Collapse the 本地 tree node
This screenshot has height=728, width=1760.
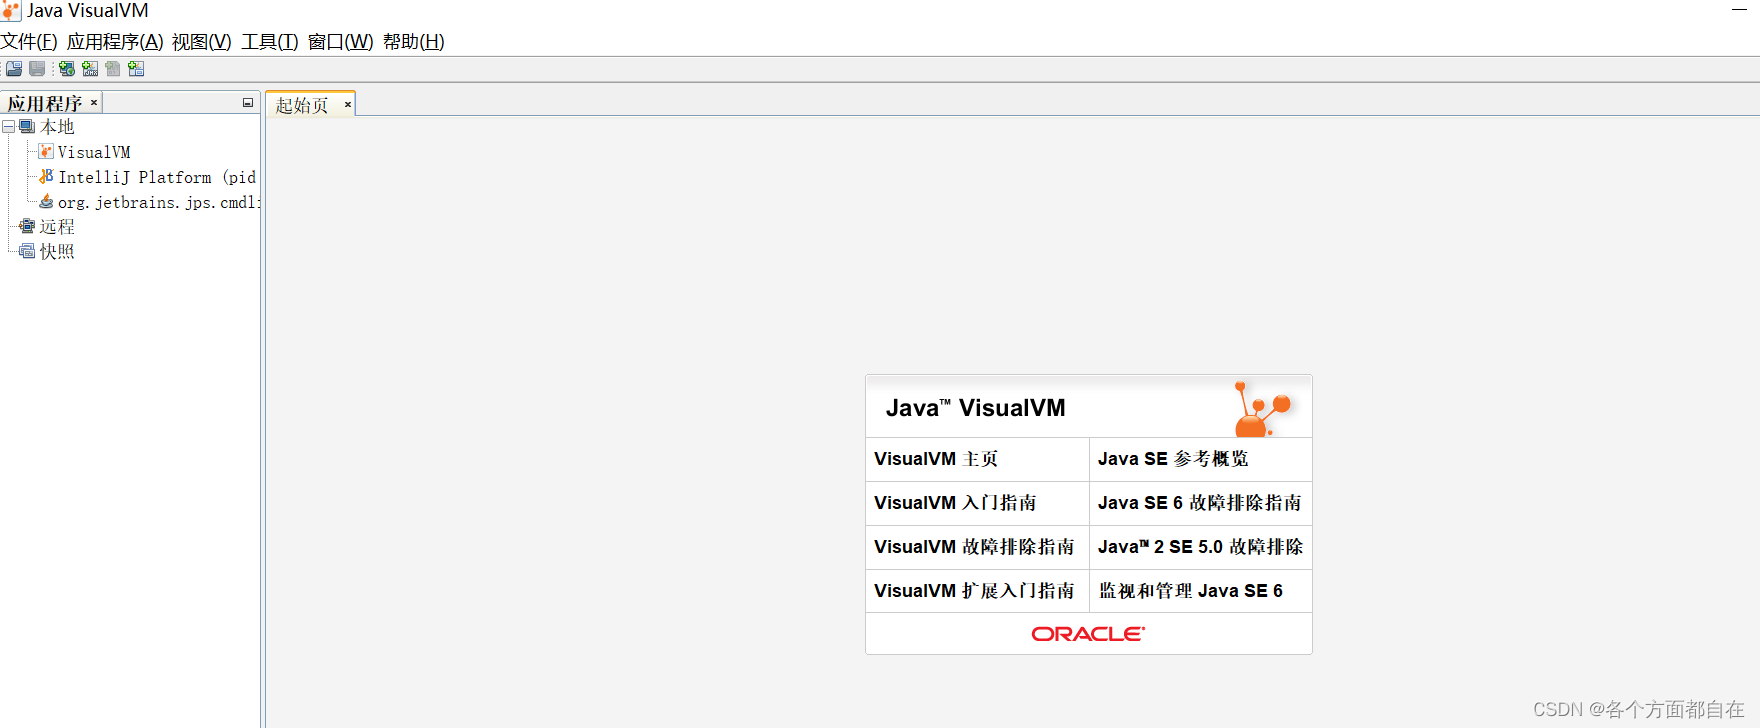[8, 127]
